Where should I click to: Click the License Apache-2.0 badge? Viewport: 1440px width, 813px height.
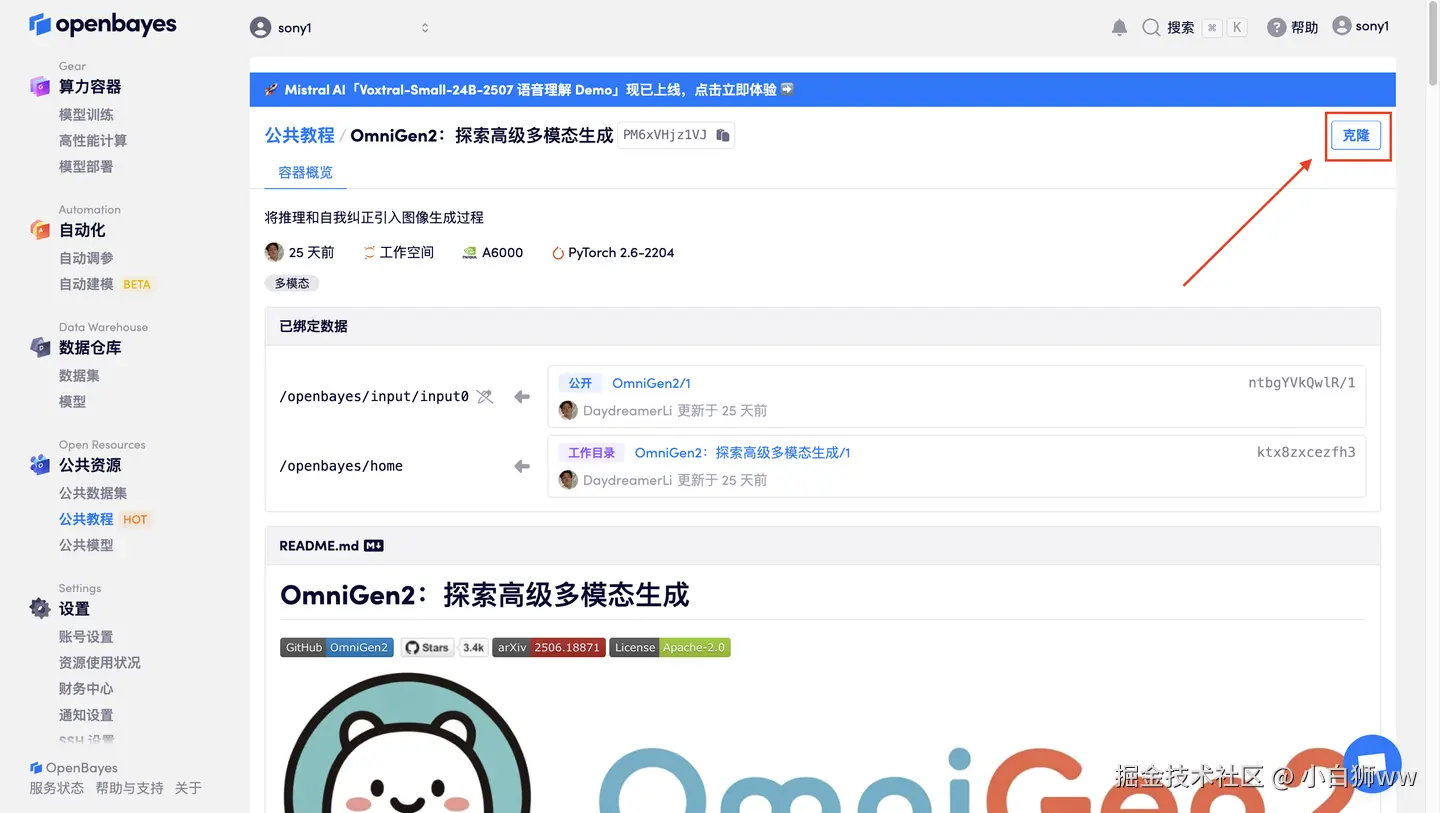[x=670, y=647]
